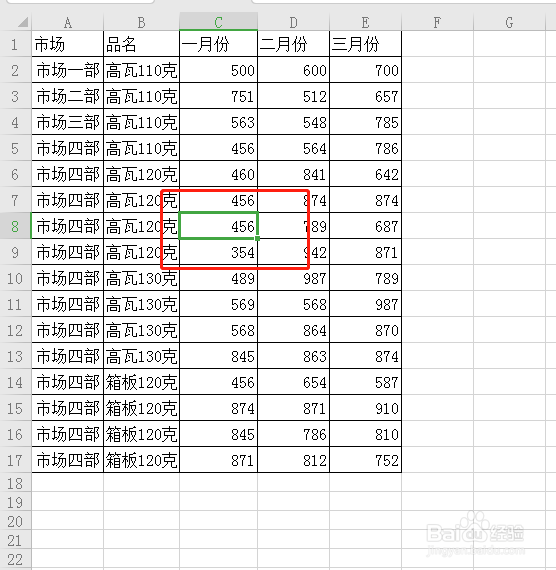Select cell with value 569
The height and width of the screenshot is (570, 556).
[219, 304]
